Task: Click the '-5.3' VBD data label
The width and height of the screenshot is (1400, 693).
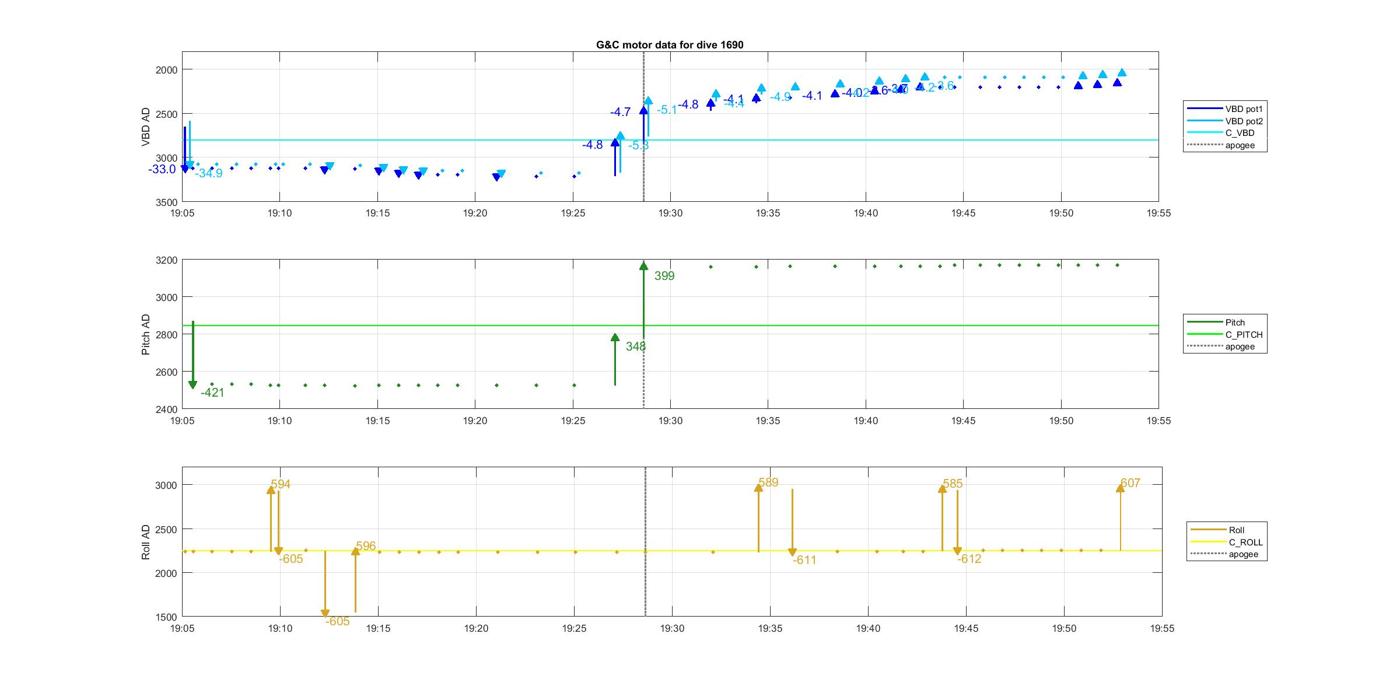Action: coord(639,146)
